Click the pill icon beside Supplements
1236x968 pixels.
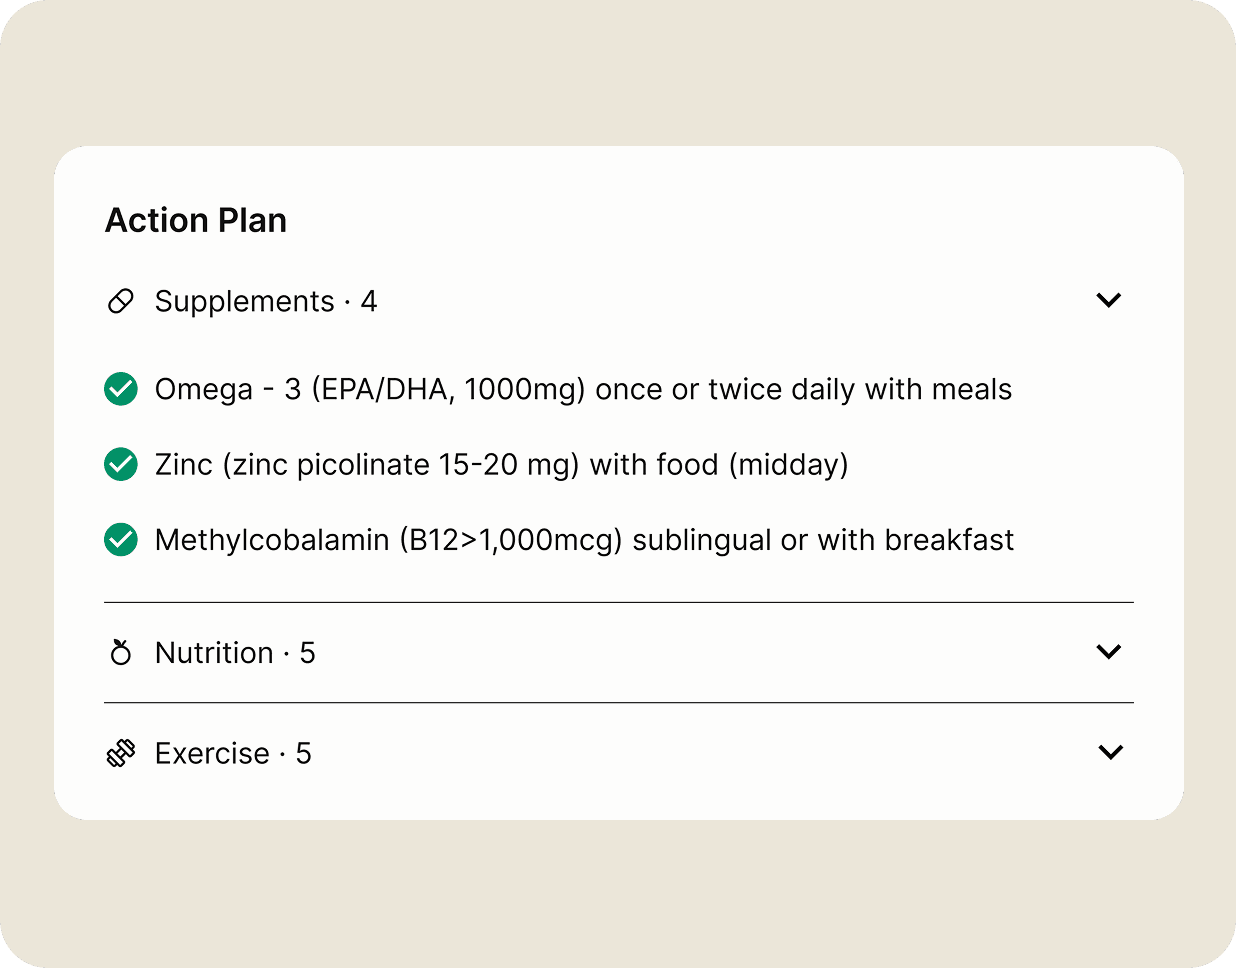(x=120, y=301)
